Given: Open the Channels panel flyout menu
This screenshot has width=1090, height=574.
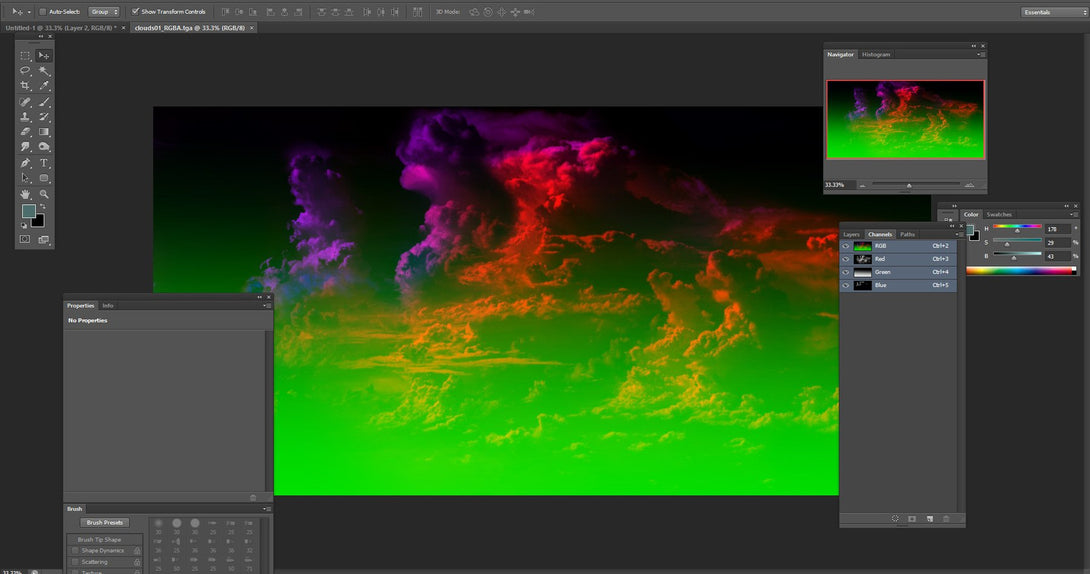Looking at the screenshot, I should tap(958, 234).
